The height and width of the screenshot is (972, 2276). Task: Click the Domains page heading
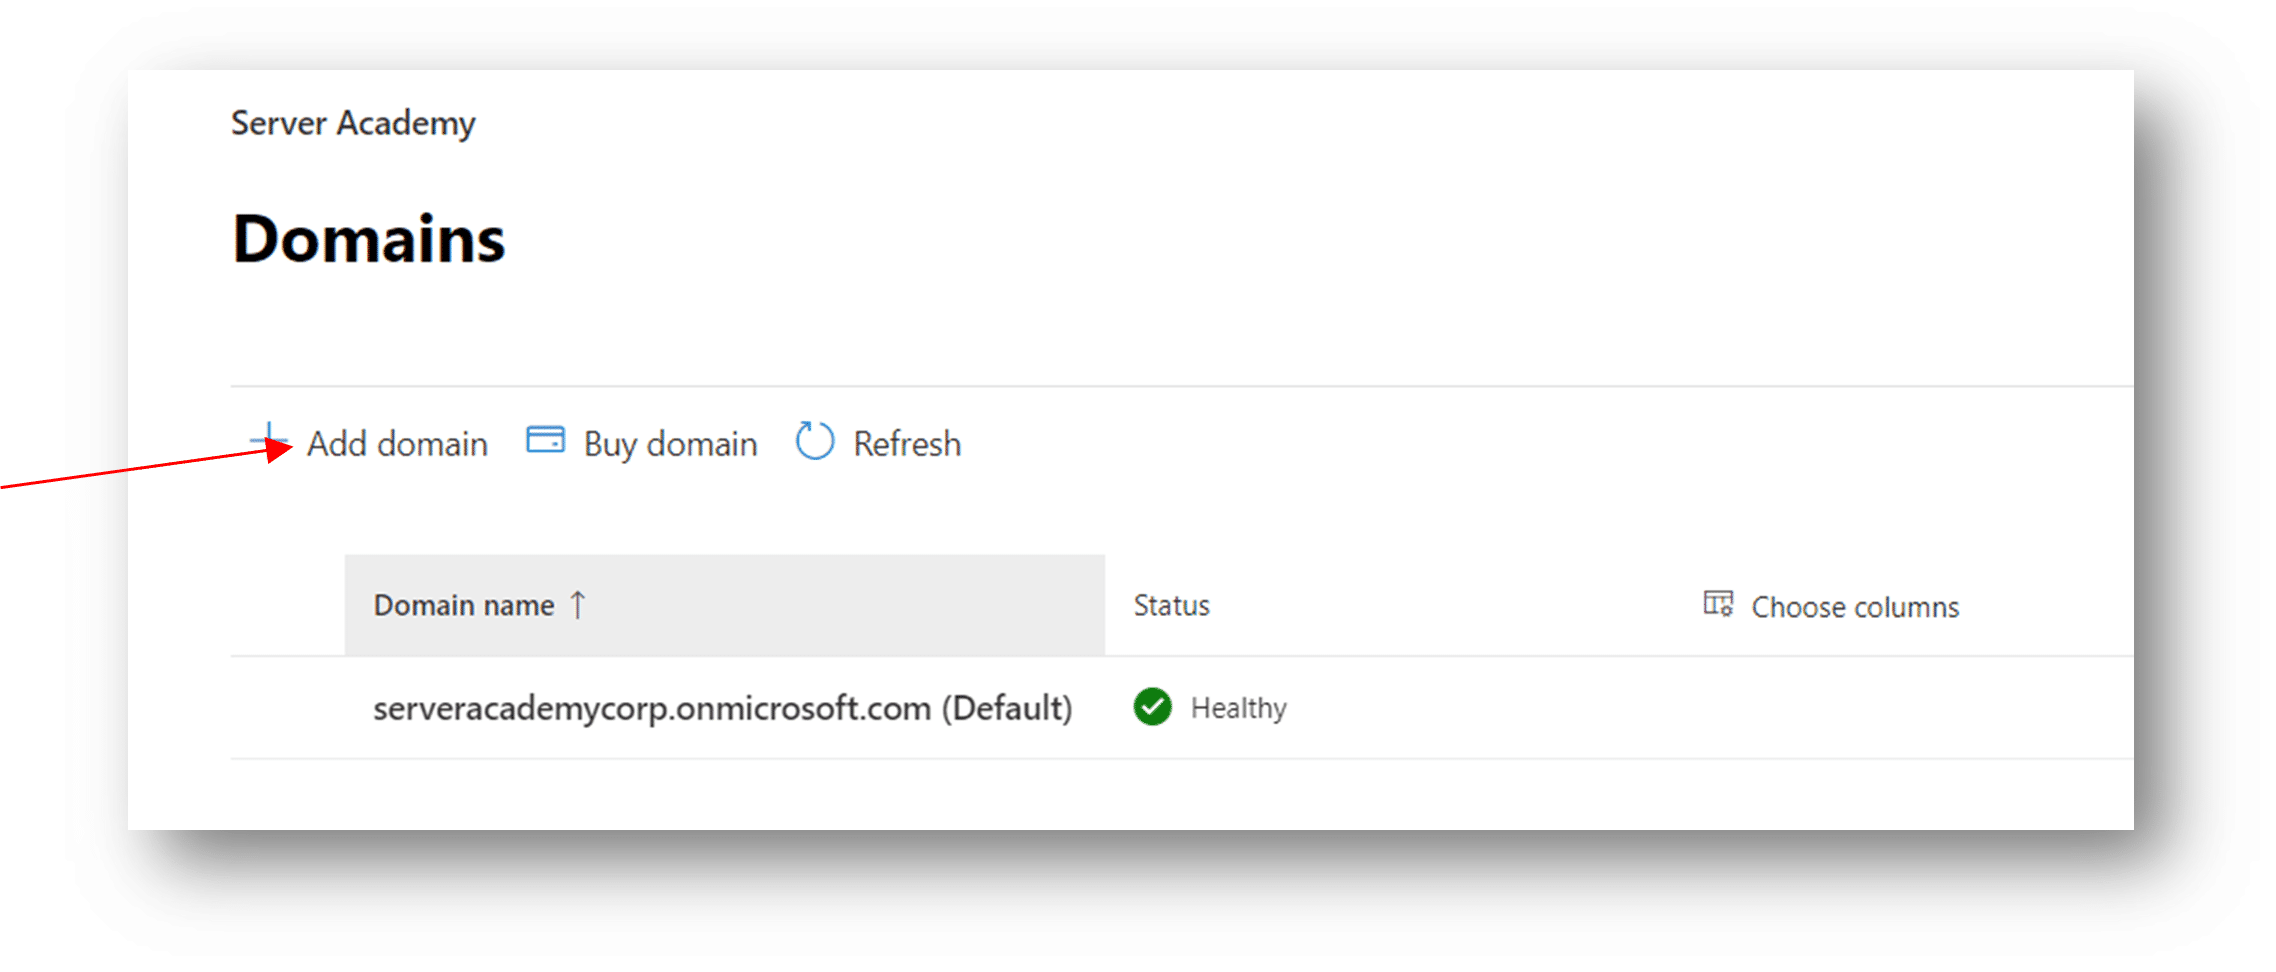click(x=368, y=240)
